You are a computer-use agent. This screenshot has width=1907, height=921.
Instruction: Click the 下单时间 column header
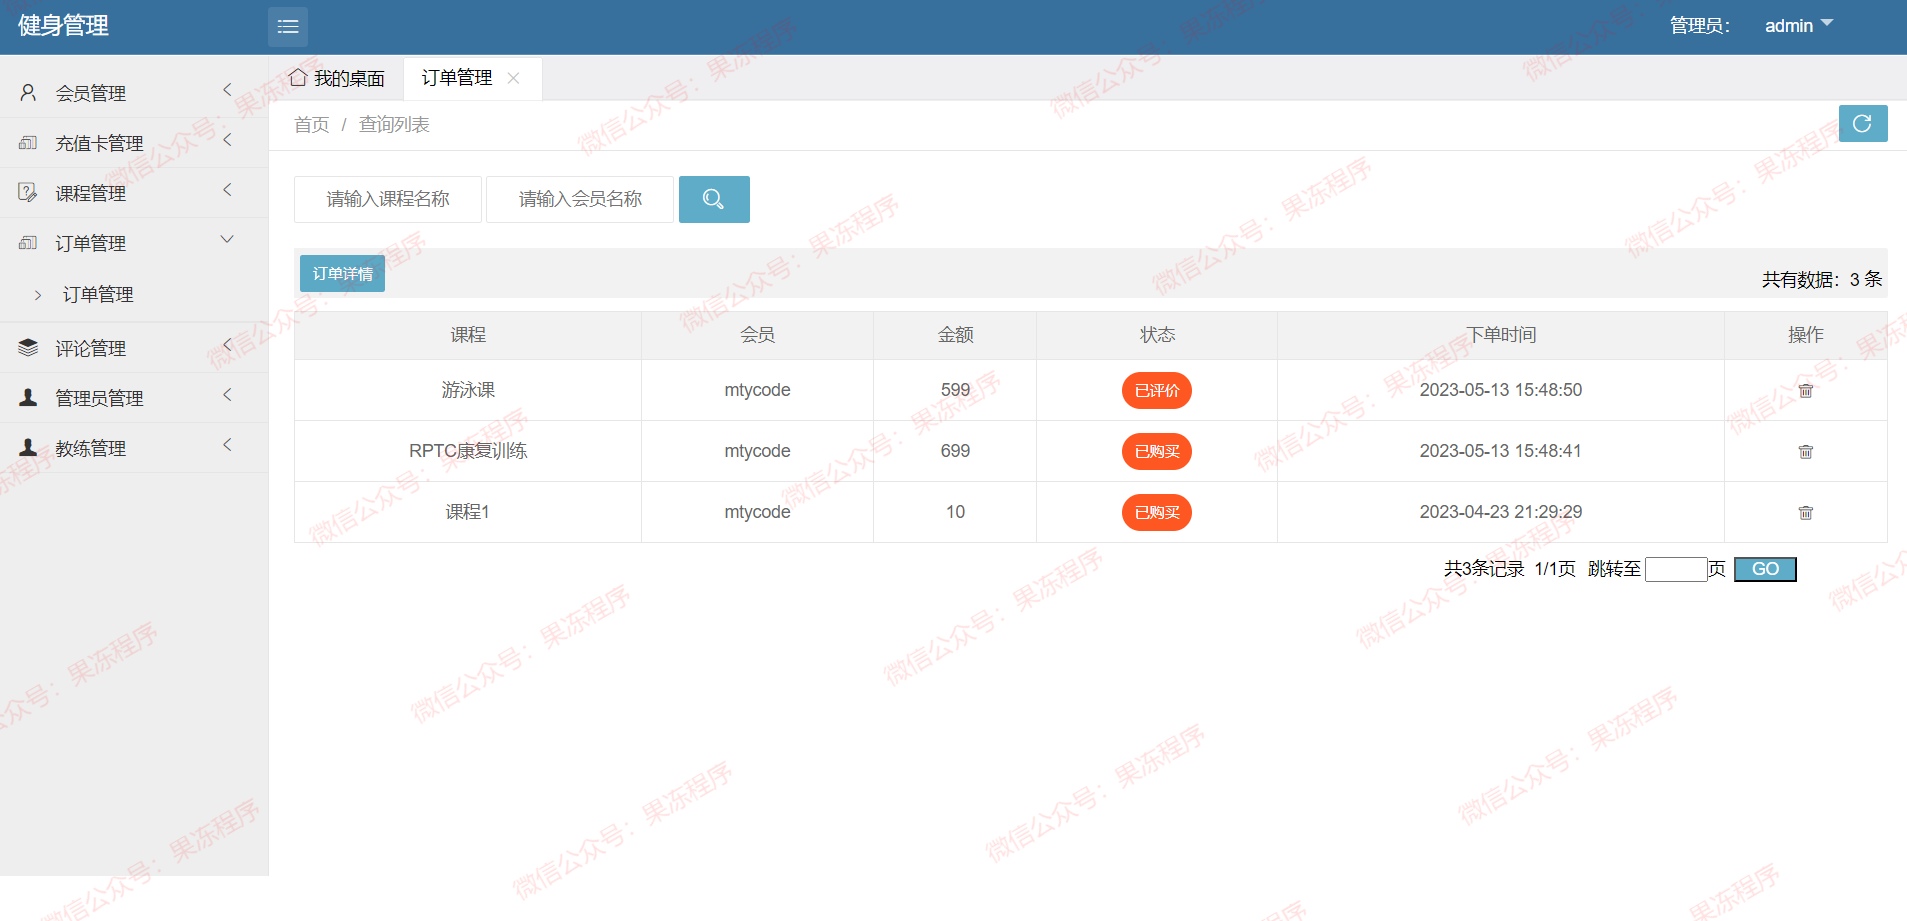coord(1501,335)
